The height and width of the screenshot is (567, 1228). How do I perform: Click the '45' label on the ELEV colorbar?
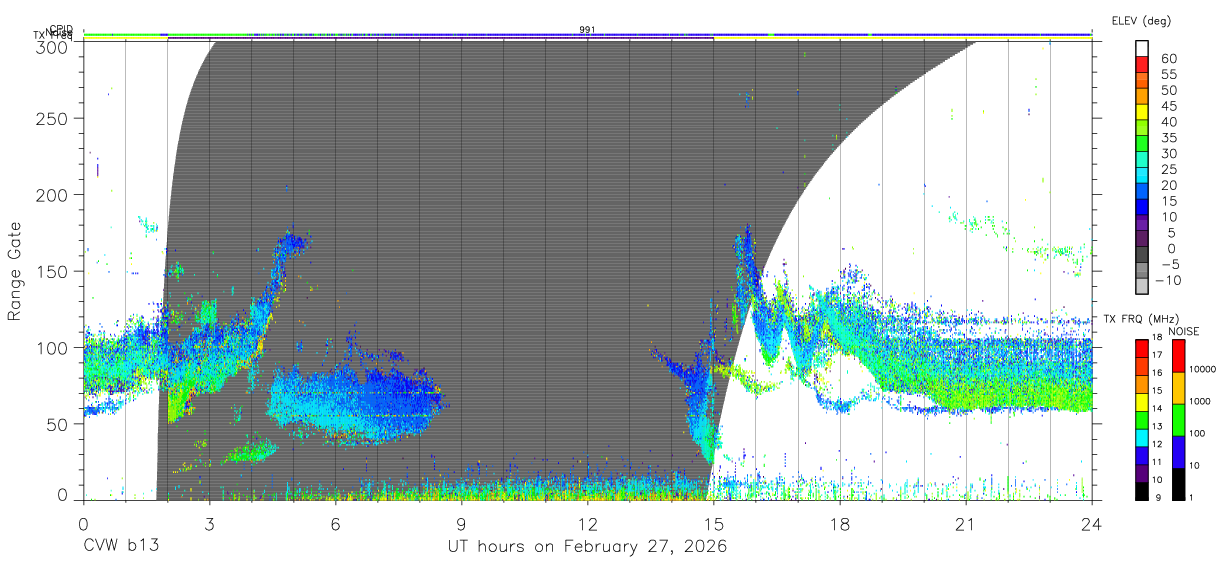[x=1168, y=106]
